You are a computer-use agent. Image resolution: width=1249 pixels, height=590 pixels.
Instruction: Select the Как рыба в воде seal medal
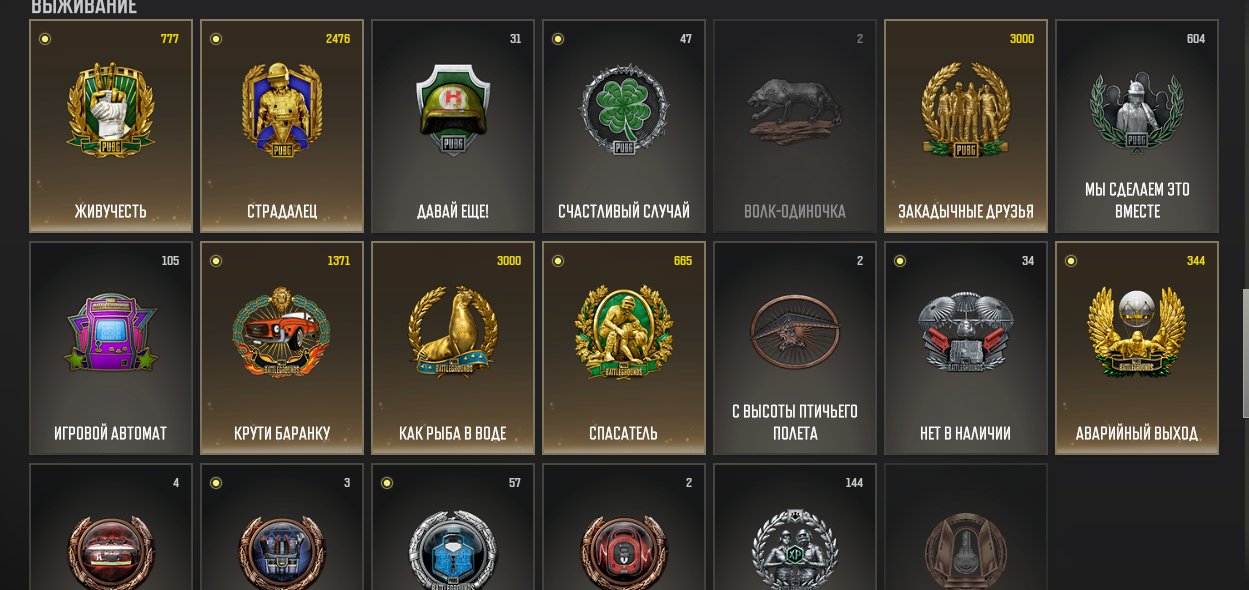coord(453,348)
